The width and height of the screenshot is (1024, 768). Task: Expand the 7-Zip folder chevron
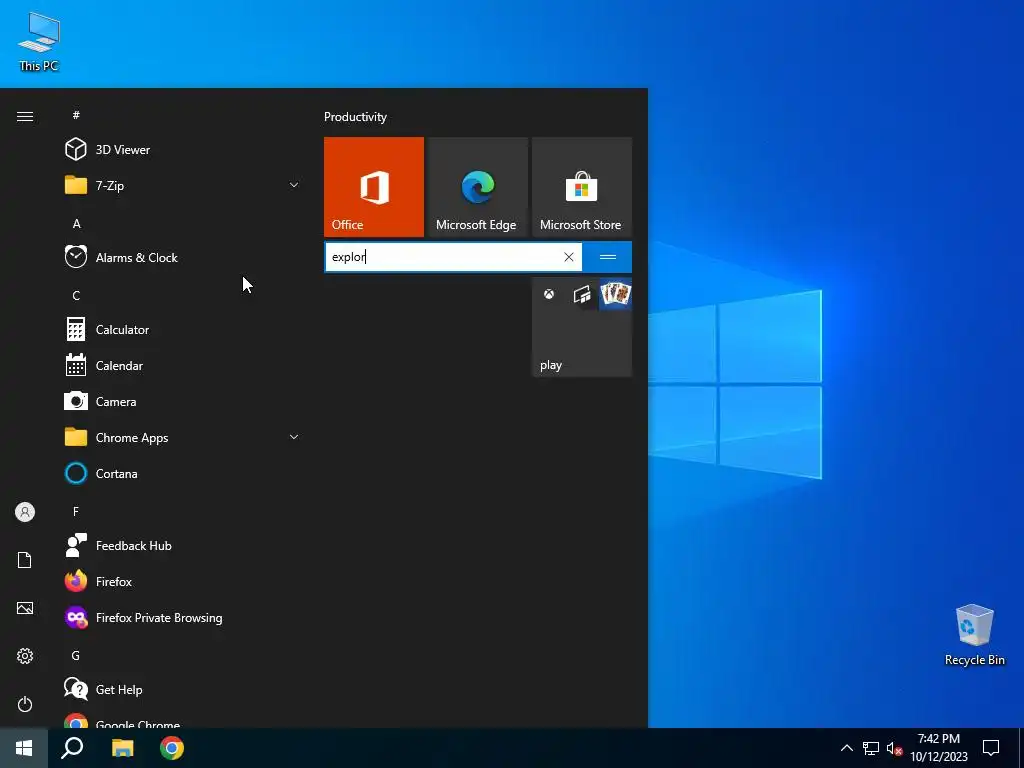pyautogui.click(x=294, y=185)
